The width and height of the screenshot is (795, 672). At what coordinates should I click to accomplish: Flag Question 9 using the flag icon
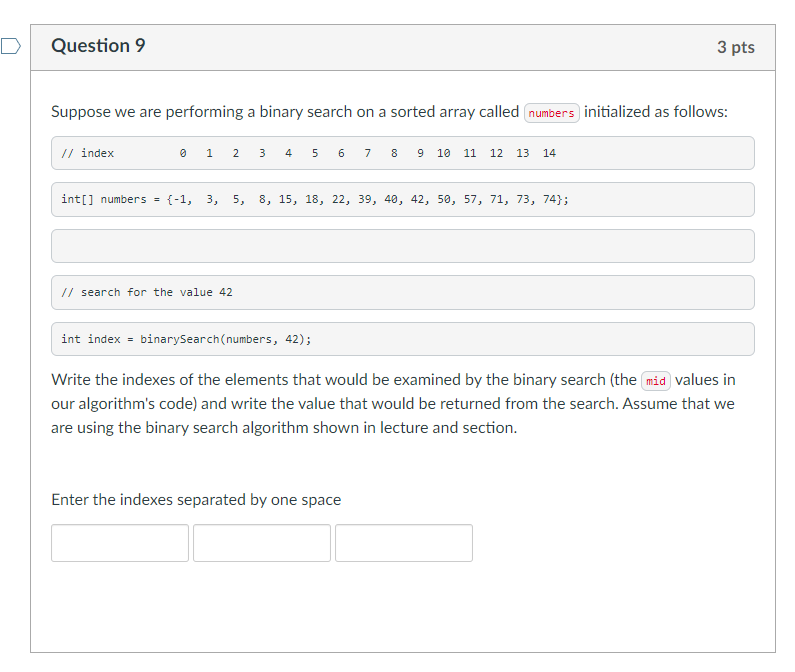coord(11,46)
